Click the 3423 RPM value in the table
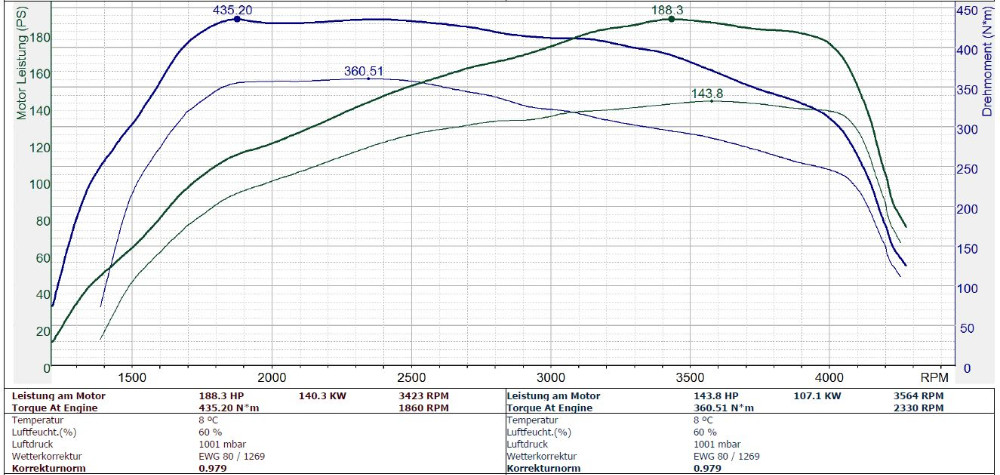This screenshot has height=475, width=1000. pos(418,396)
